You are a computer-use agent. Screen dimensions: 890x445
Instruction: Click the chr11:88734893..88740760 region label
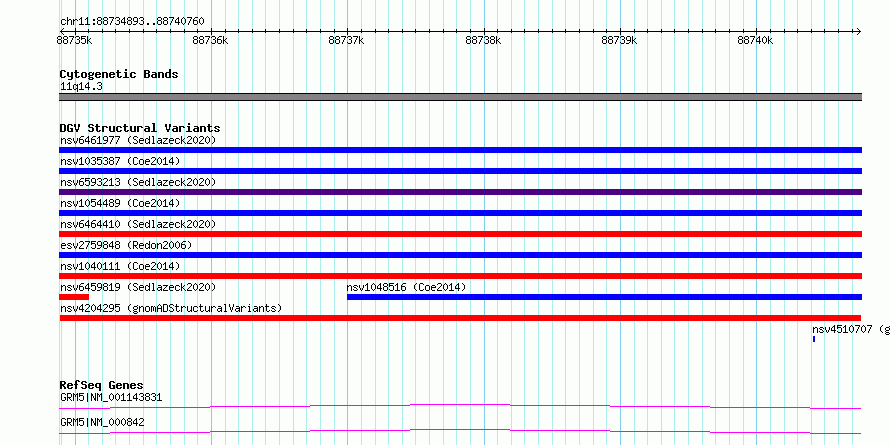[132, 22]
